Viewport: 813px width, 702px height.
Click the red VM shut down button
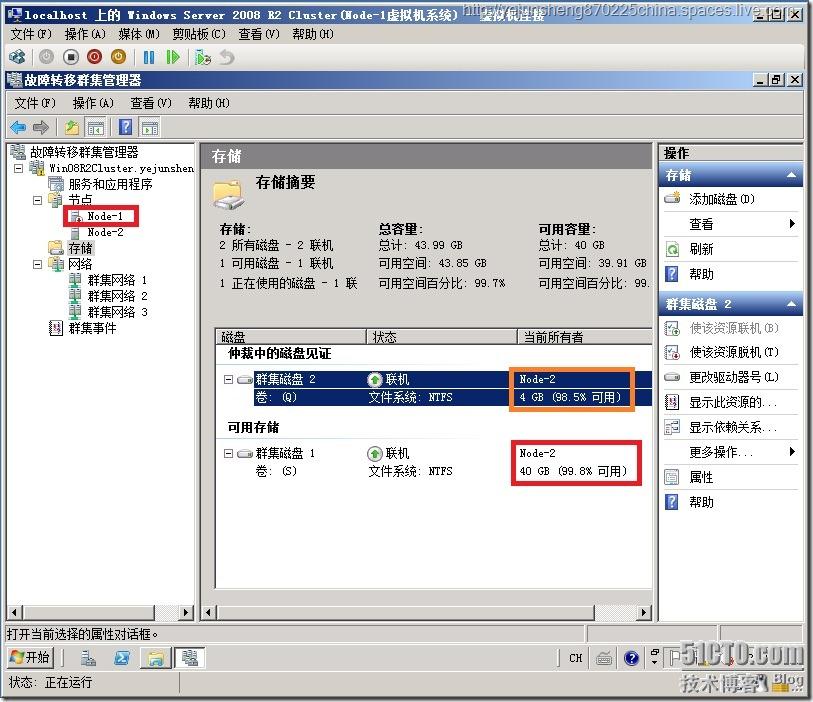[x=94, y=57]
